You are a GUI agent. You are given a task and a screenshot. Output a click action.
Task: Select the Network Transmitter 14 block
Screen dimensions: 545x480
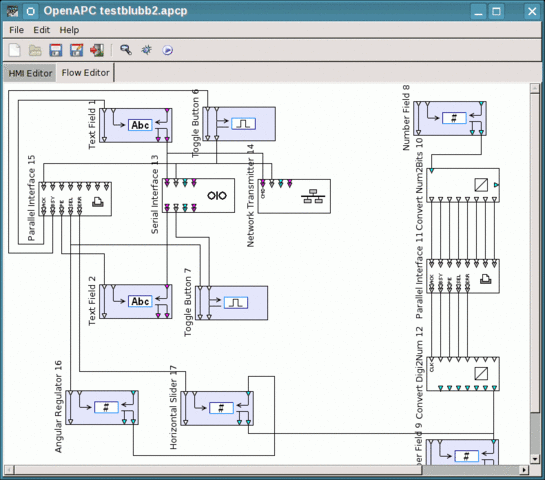[x=294, y=196]
